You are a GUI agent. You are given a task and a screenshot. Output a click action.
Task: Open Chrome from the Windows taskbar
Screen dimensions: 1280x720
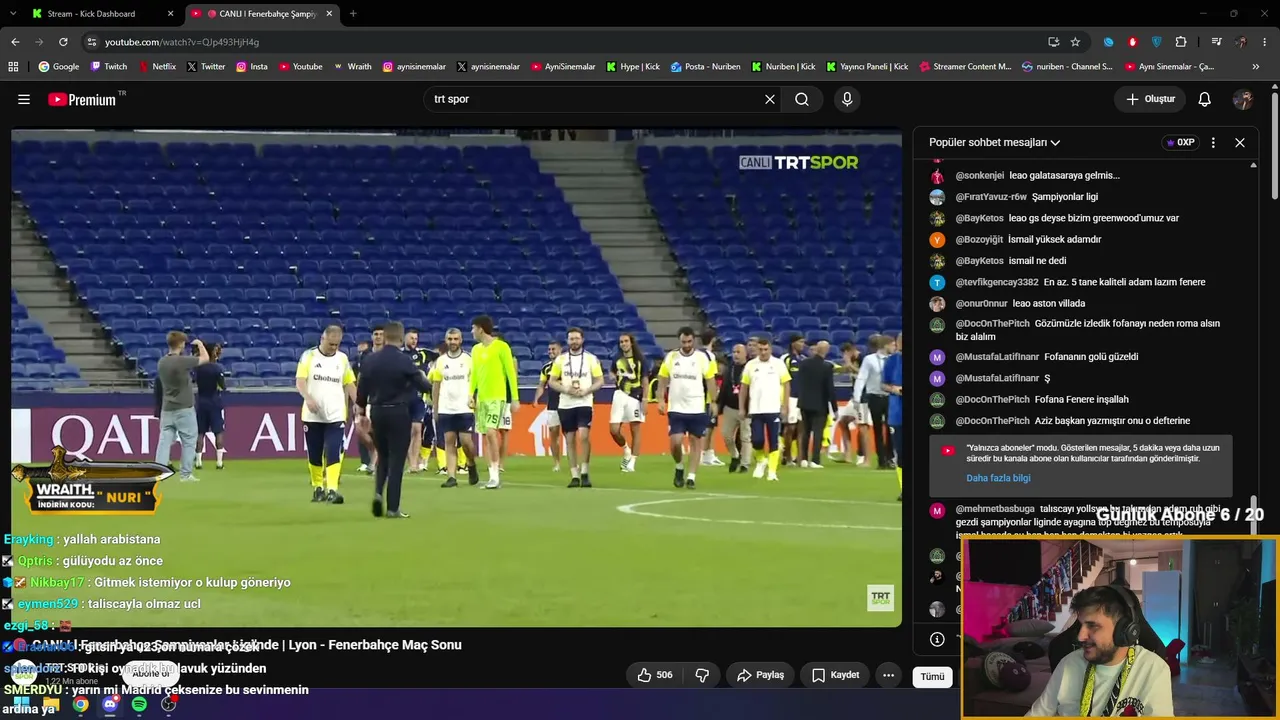pos(80,705)
